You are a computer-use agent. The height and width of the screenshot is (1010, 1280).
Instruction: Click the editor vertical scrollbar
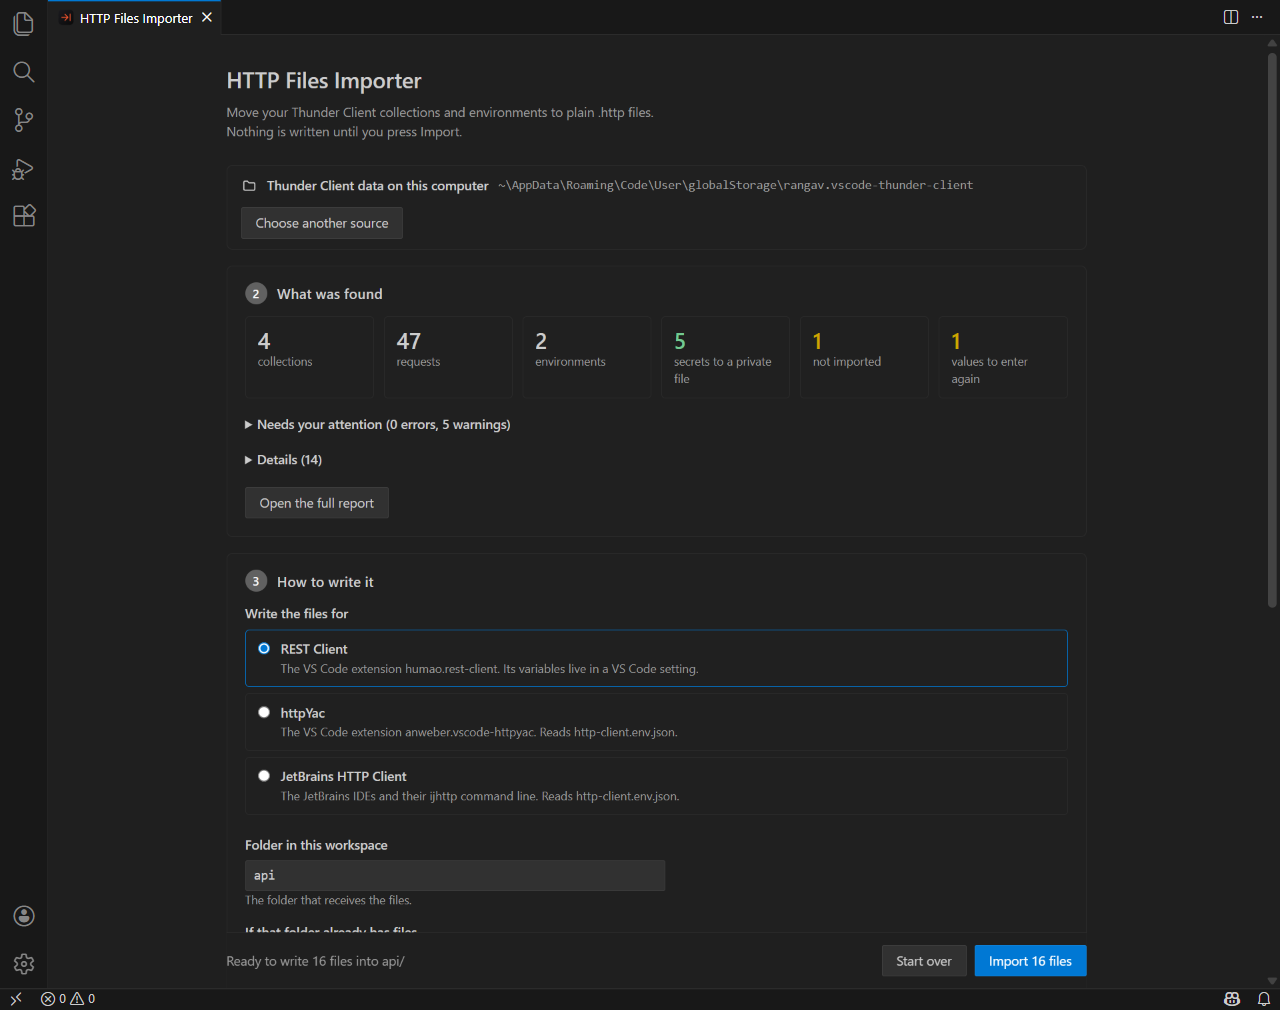(1272, 330)
